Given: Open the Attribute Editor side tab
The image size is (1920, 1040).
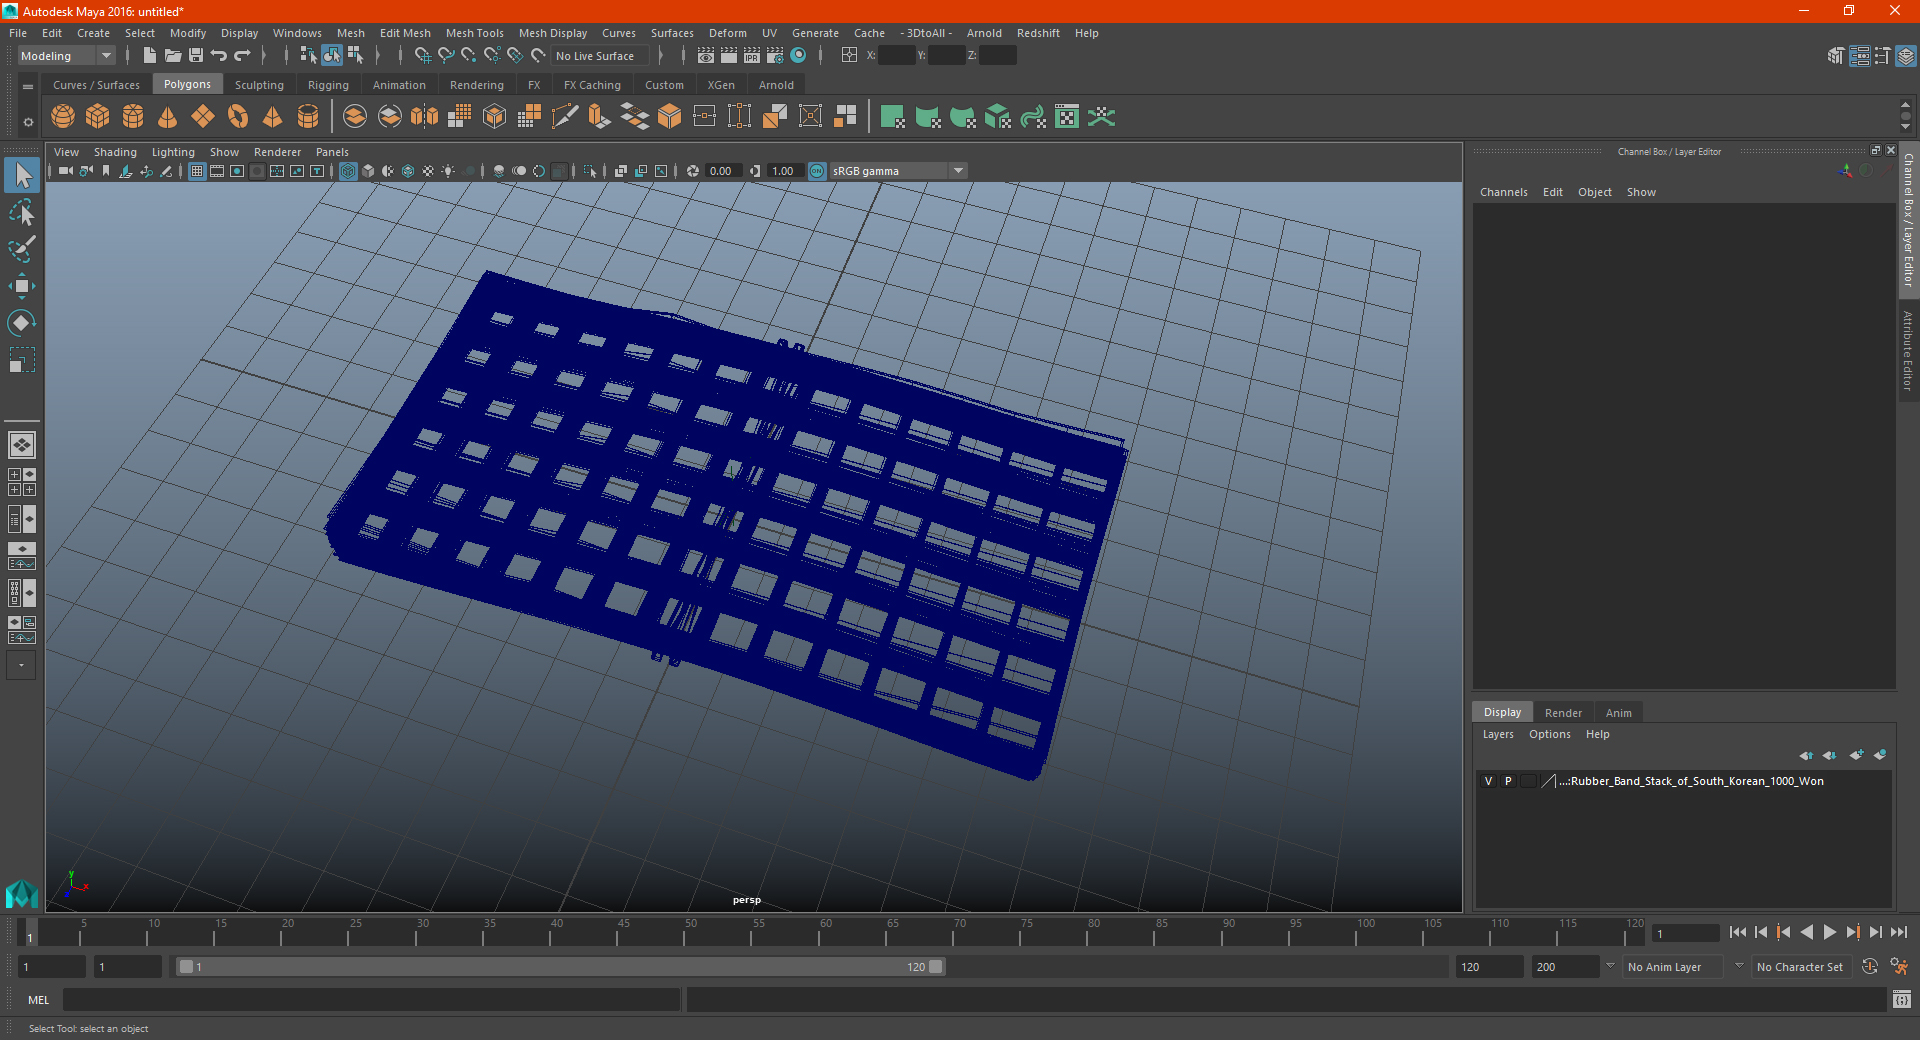Looking at the screenshot, I should 1908,350.
